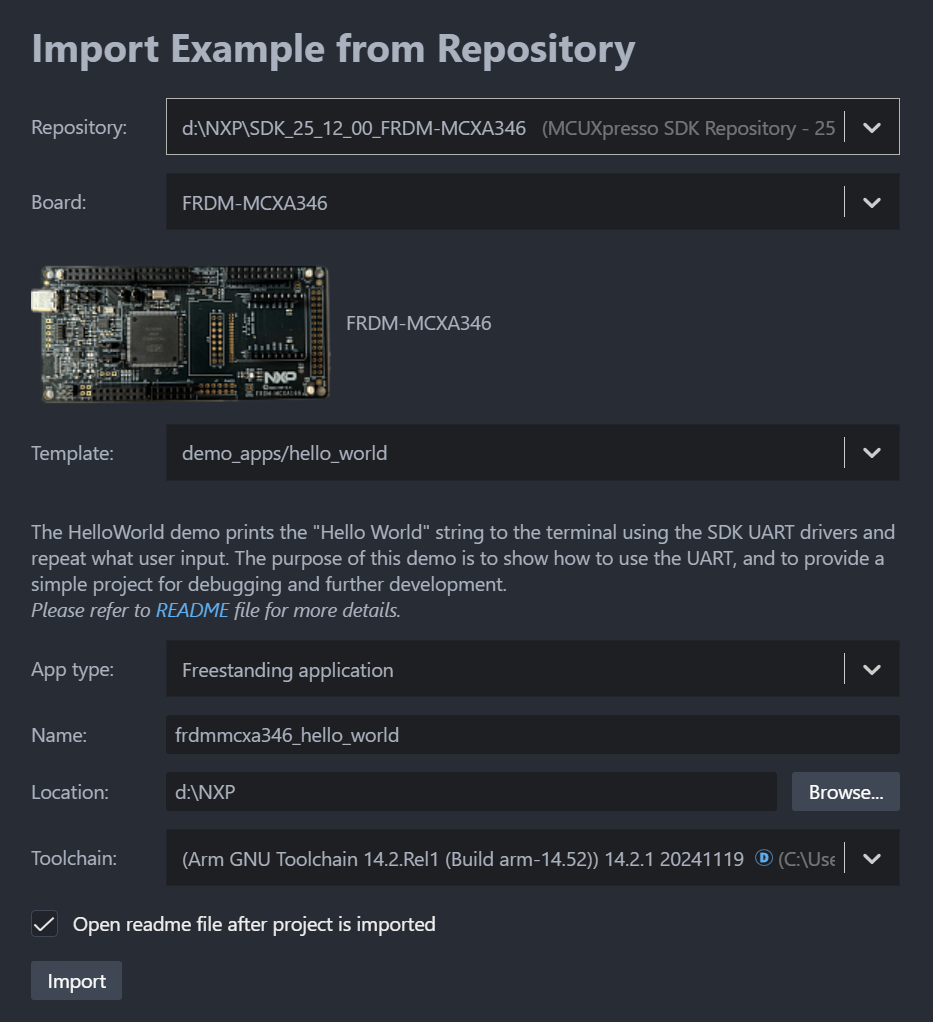Click the blue D default toolchain icon
The image size is (933, 1022).
pyautogui.click(x=763, y=858)
